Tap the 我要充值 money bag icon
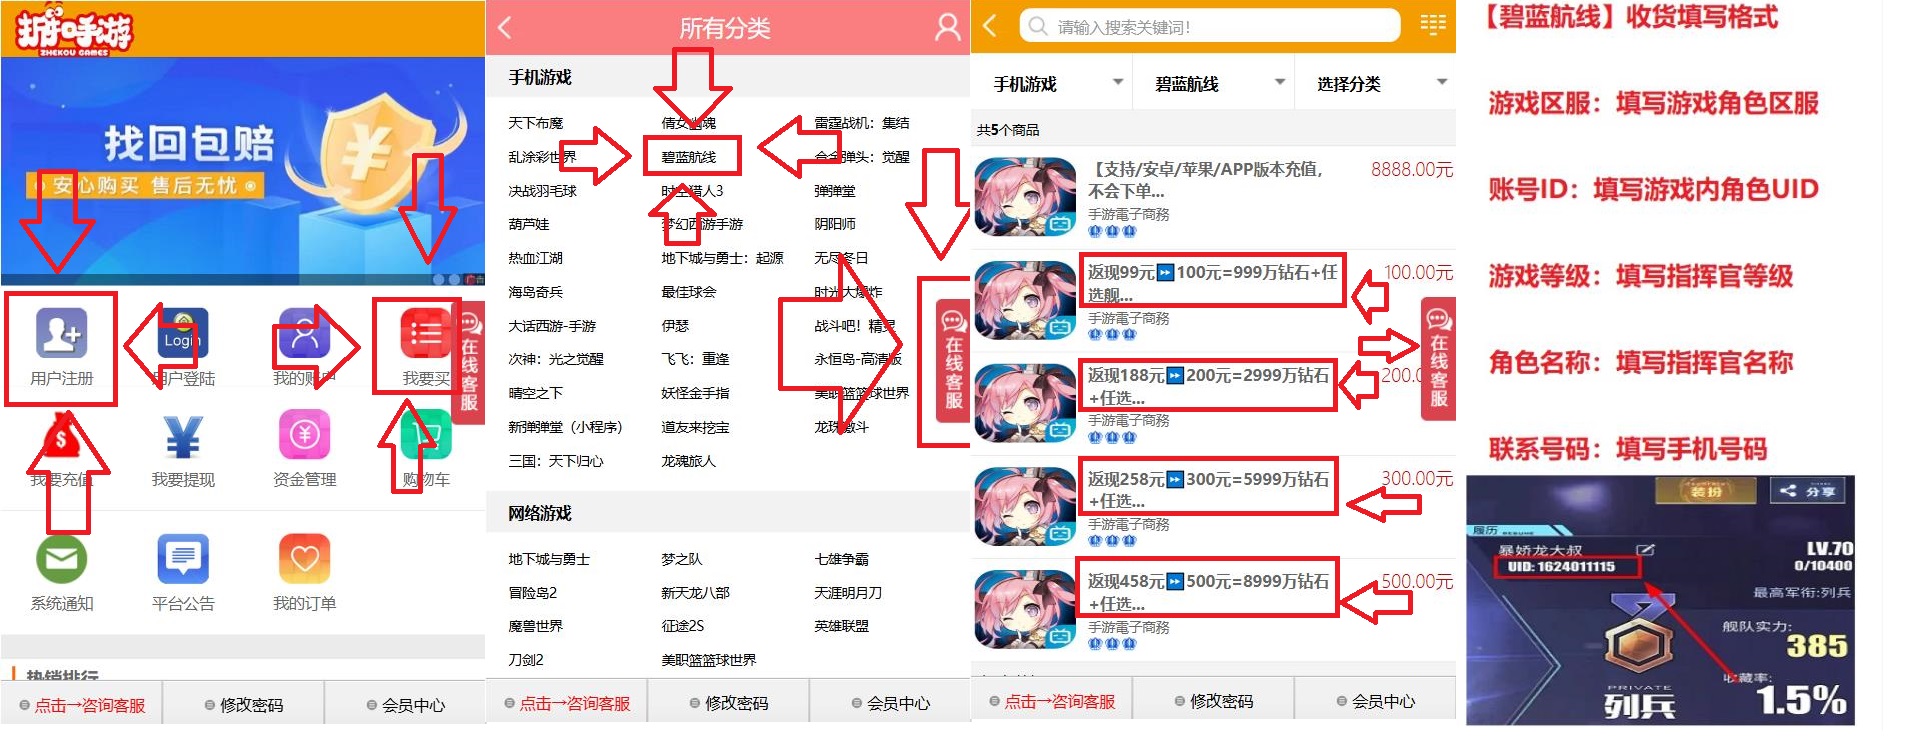This screenshot has height=741, width=1914. coord(62,436)
